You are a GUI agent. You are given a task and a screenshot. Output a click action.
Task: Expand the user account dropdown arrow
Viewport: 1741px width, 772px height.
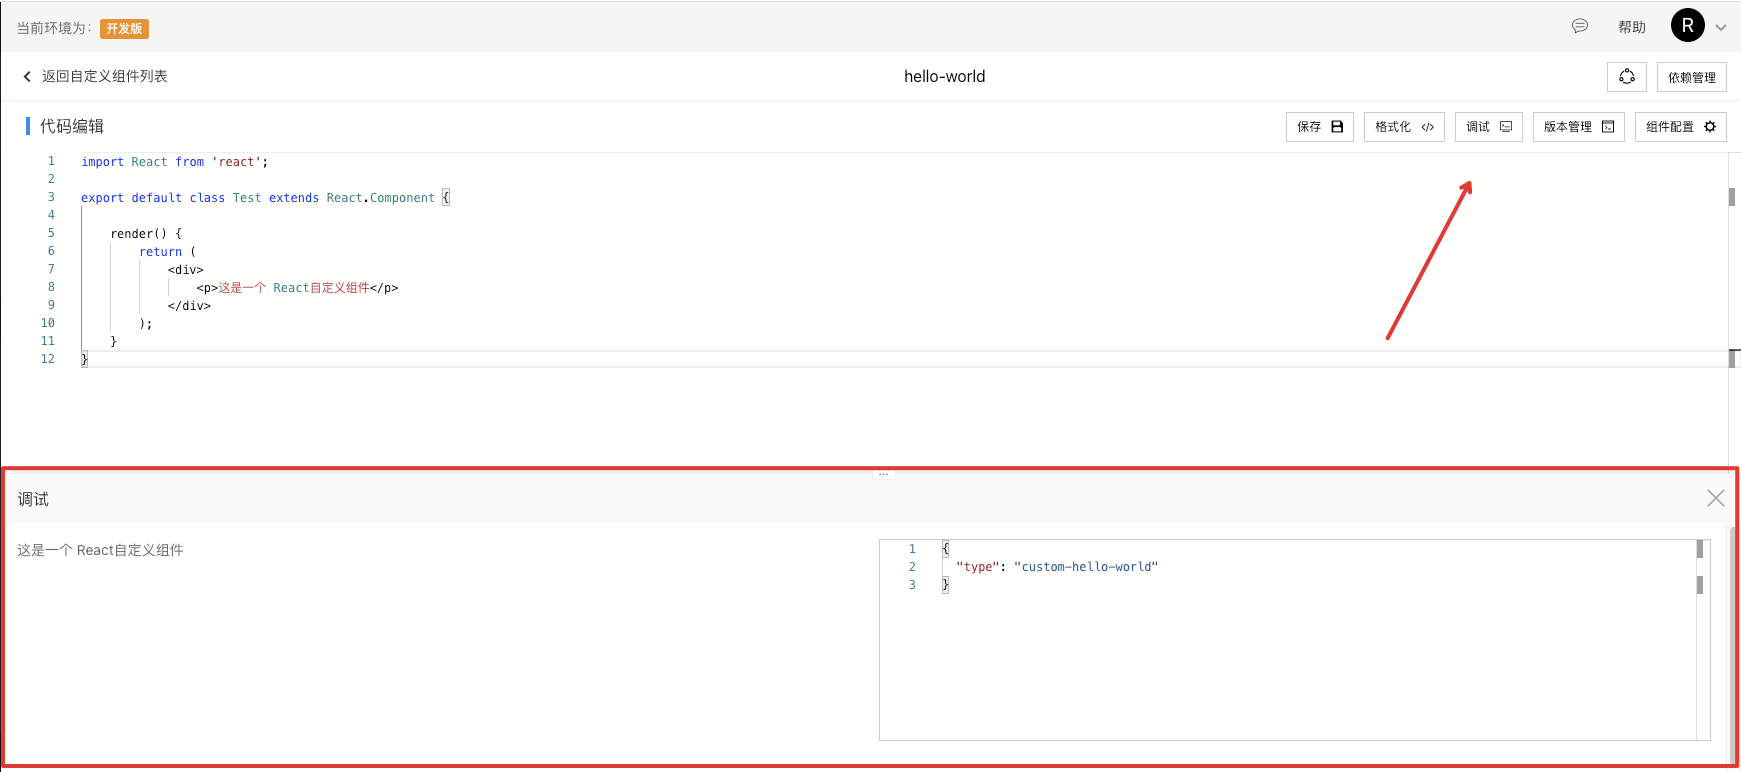click(x=1721, y=28)
